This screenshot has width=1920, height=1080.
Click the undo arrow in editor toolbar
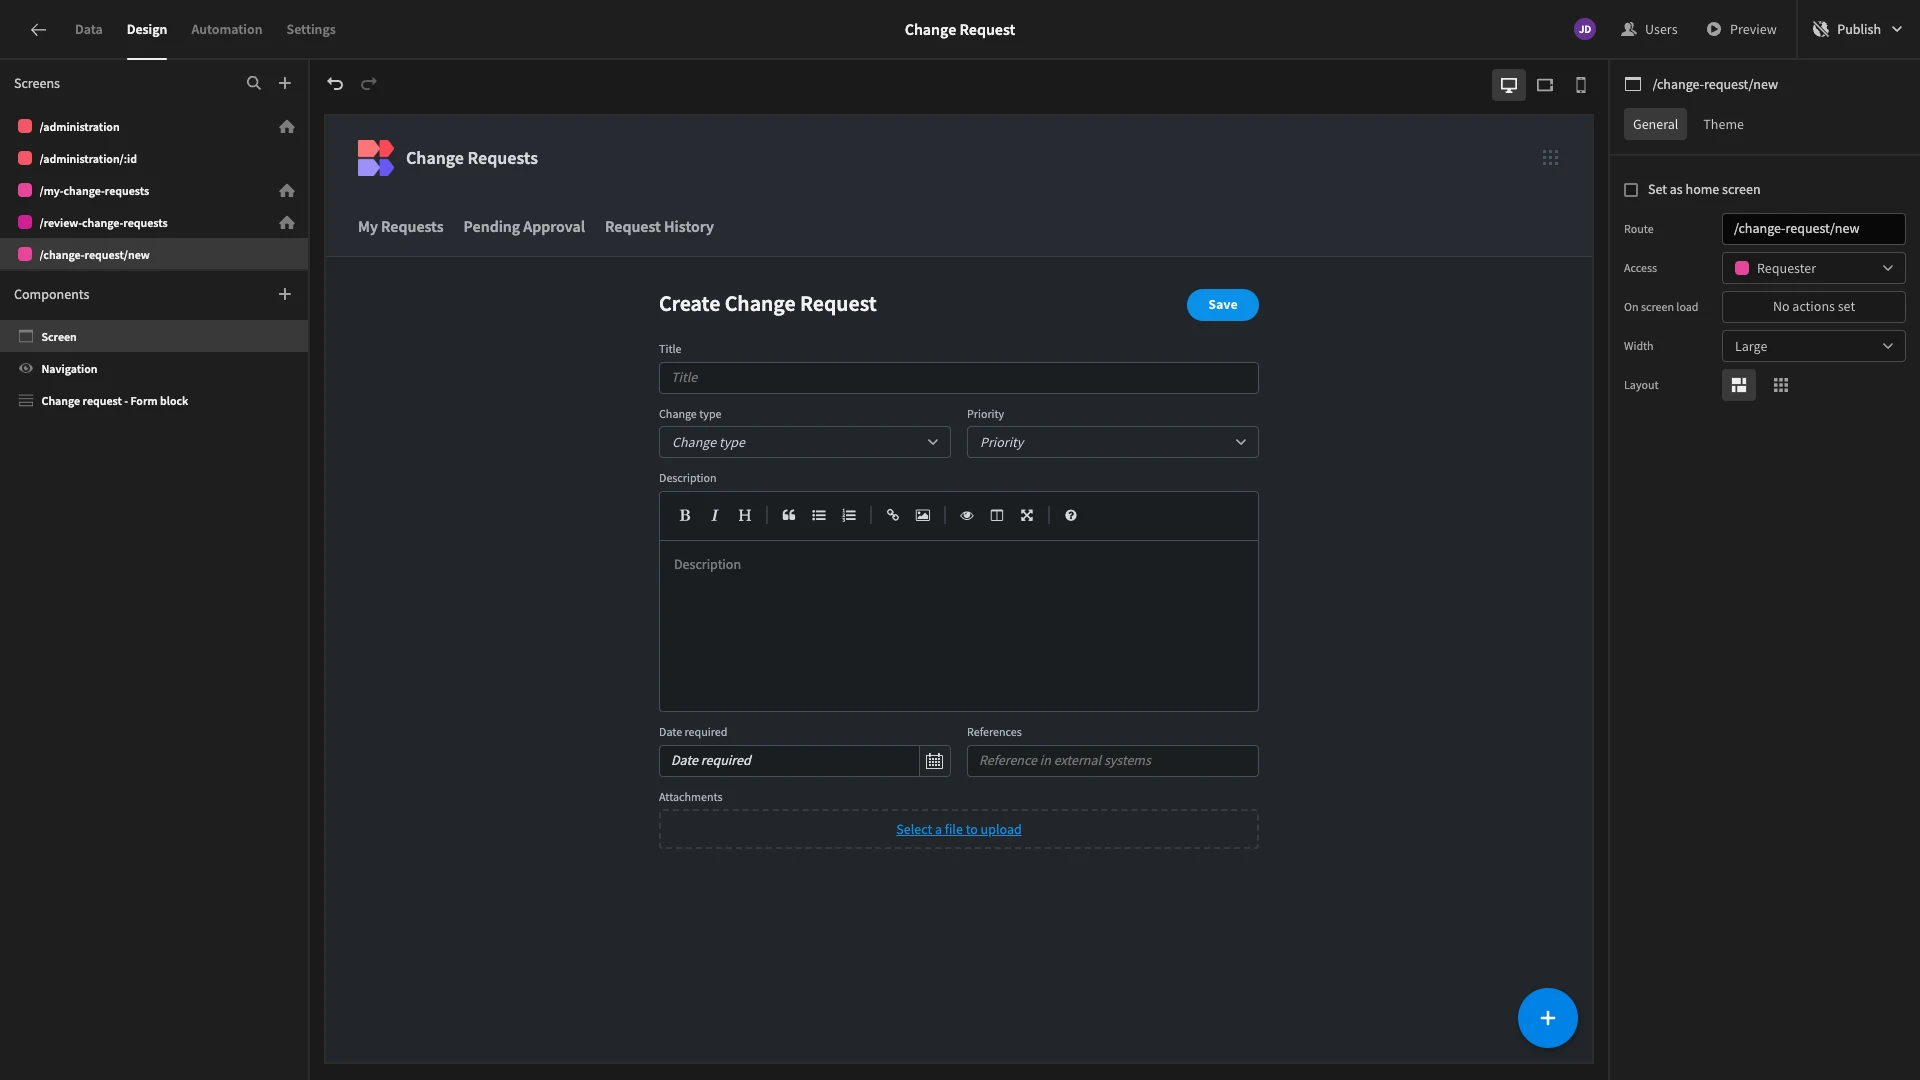(335, 84)
